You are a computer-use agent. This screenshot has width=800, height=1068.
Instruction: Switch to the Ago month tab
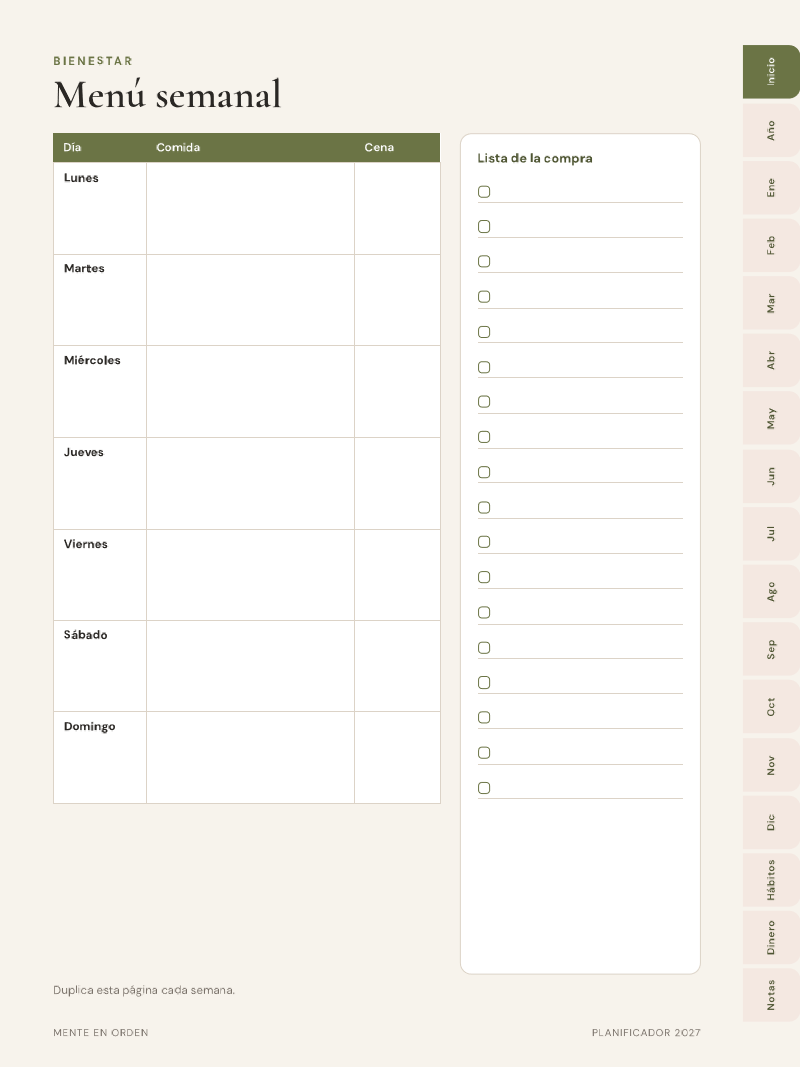pos(771,591)
